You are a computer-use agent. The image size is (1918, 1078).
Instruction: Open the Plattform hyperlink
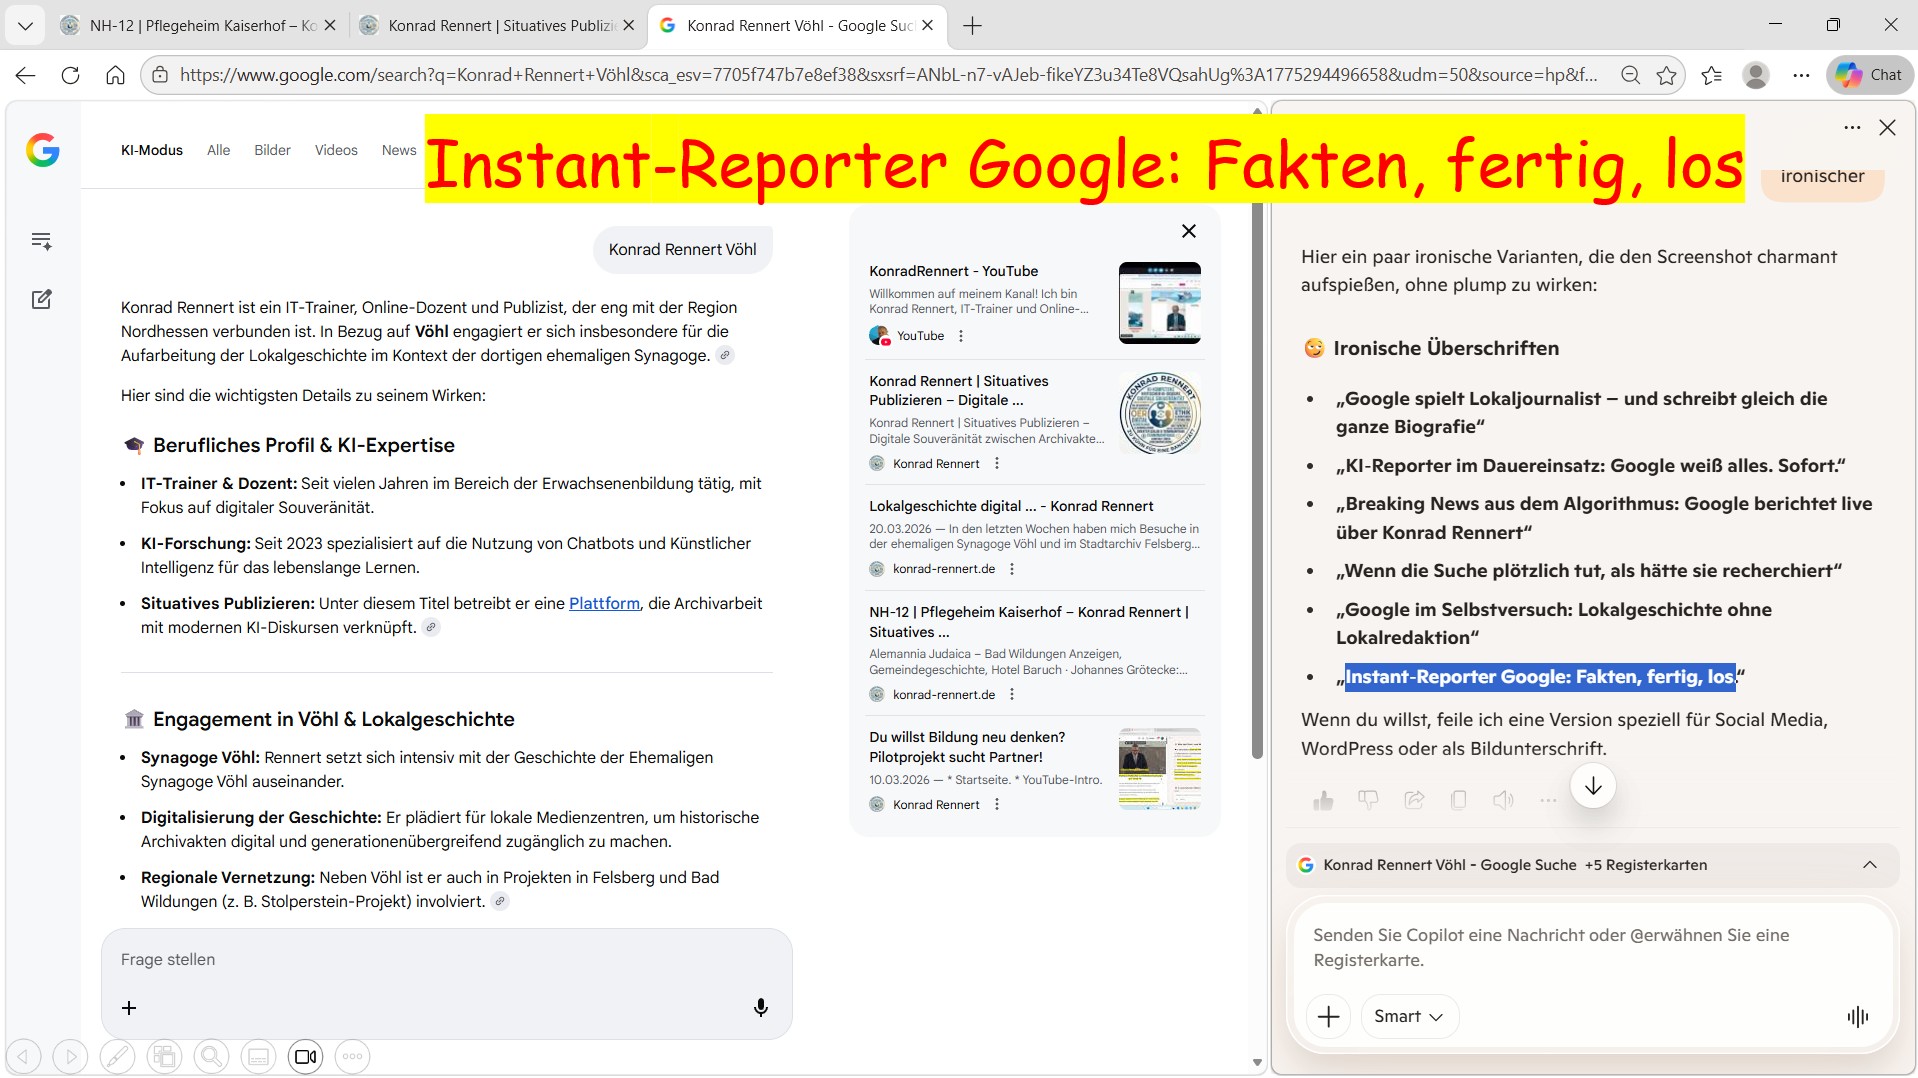604,603
